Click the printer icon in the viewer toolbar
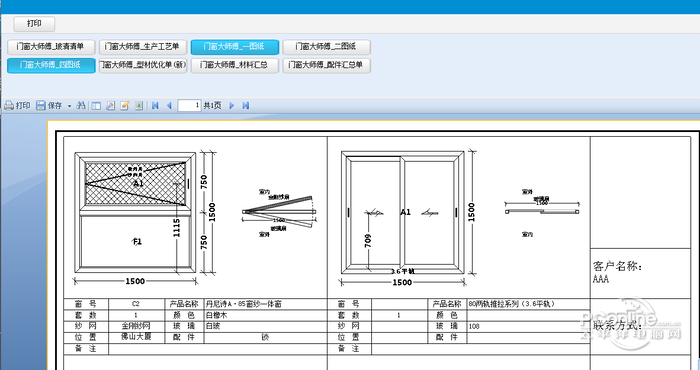This screenshot has width=700, height=370. [x=9, y=106]
